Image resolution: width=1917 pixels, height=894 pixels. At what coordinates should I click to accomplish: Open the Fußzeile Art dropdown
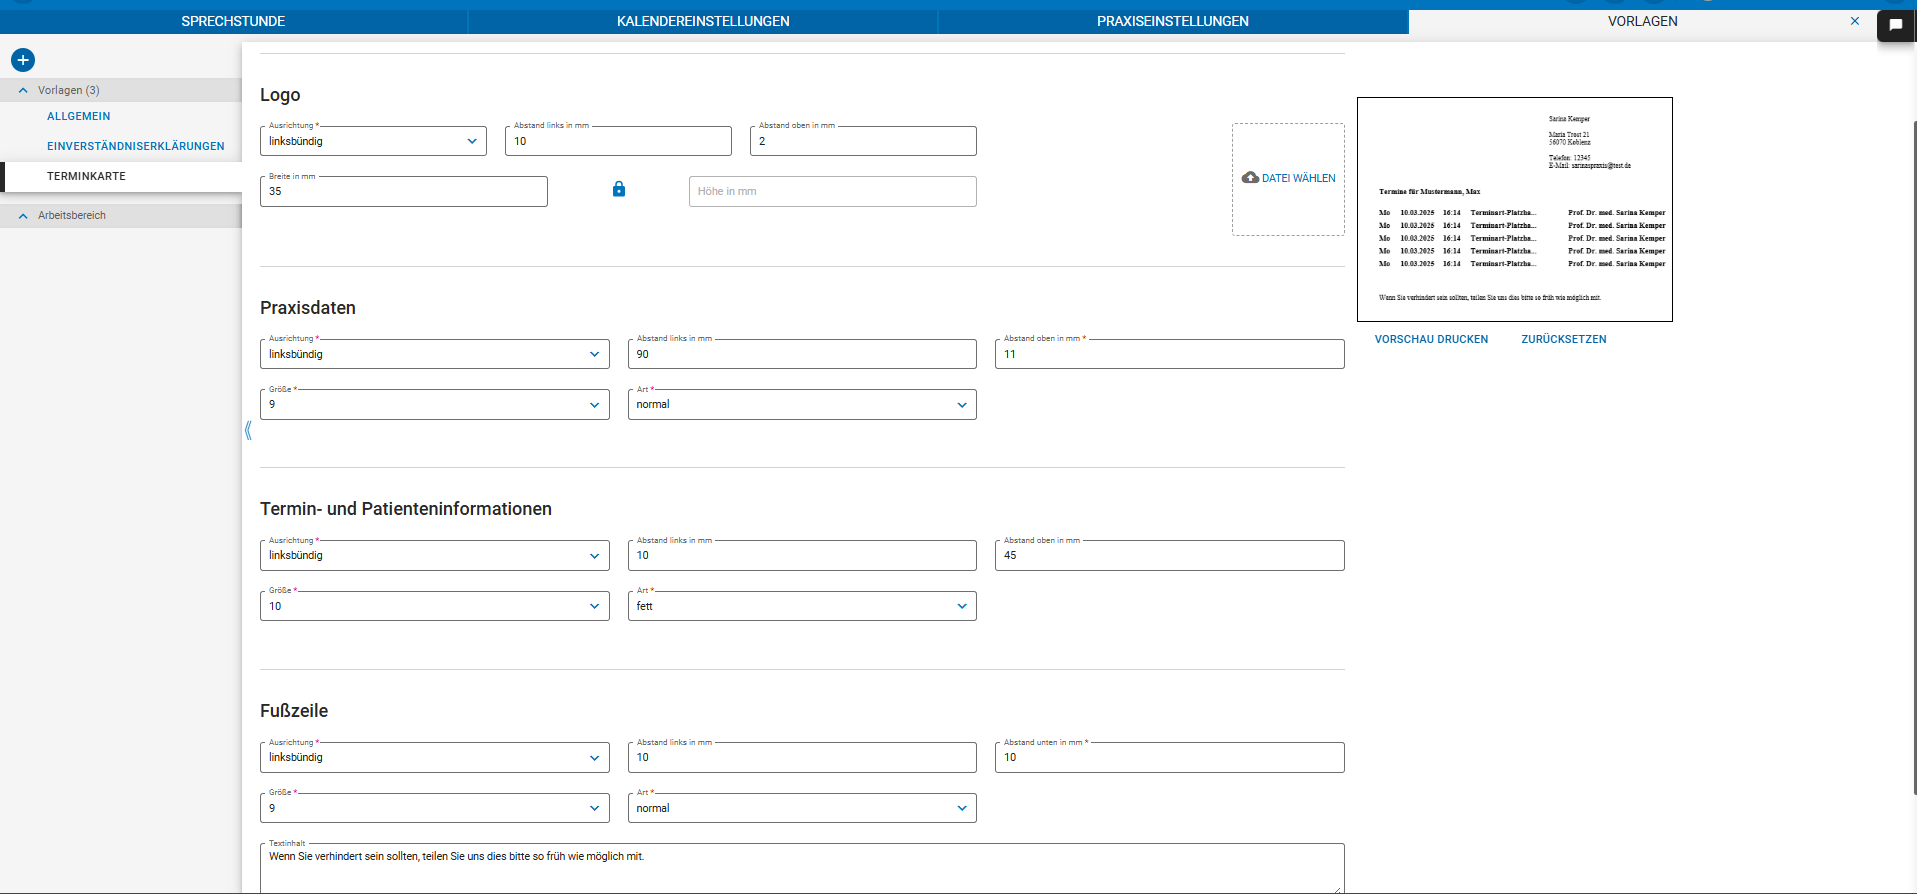pyautogui.click(x=801, y=808)
